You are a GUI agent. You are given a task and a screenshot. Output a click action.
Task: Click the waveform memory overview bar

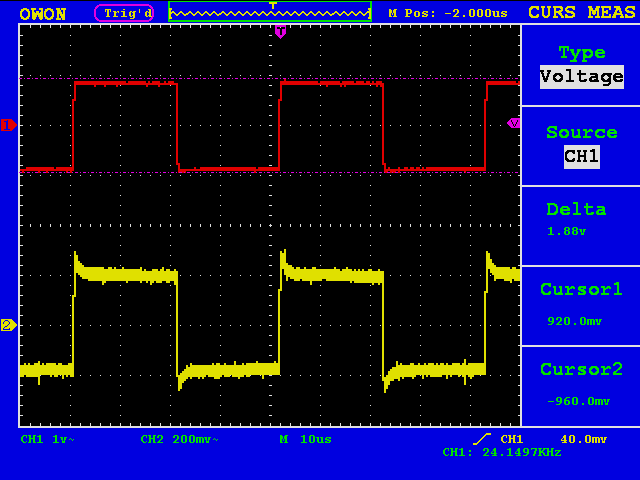click(x=270, y=11)
